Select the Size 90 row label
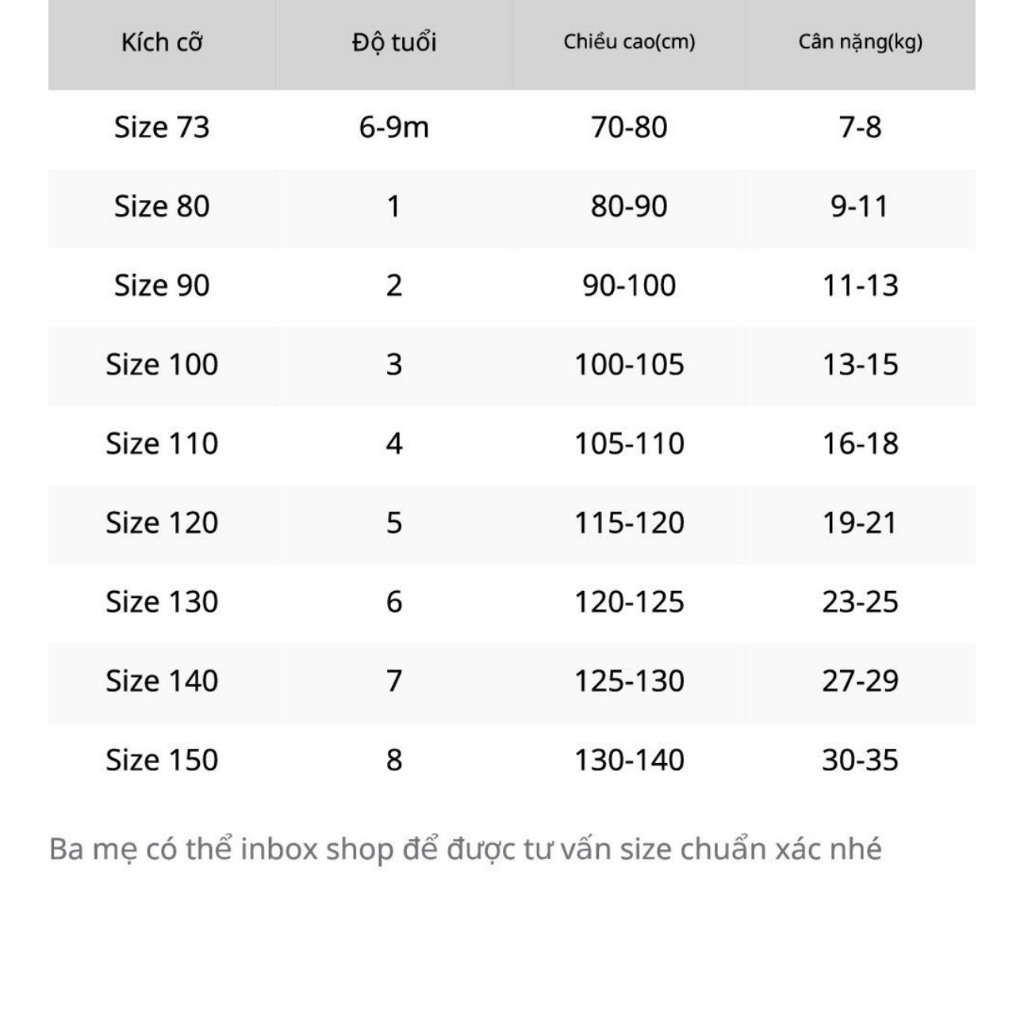 coord(162,285)
